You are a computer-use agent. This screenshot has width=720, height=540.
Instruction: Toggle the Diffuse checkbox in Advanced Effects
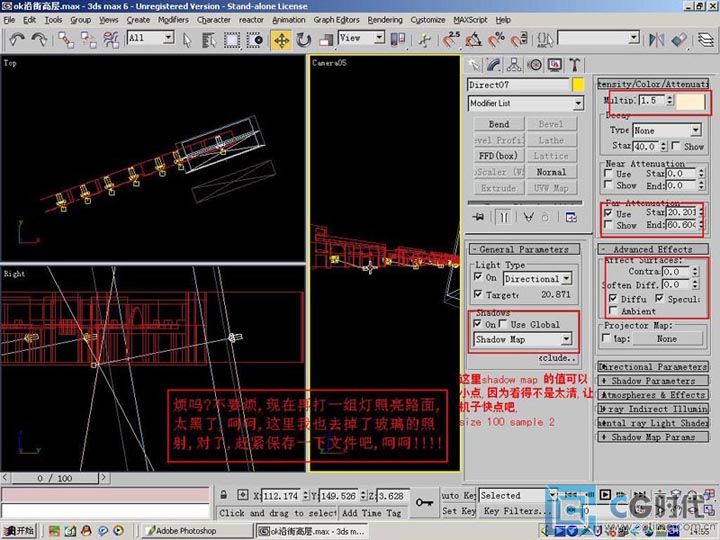pos(613,298)
